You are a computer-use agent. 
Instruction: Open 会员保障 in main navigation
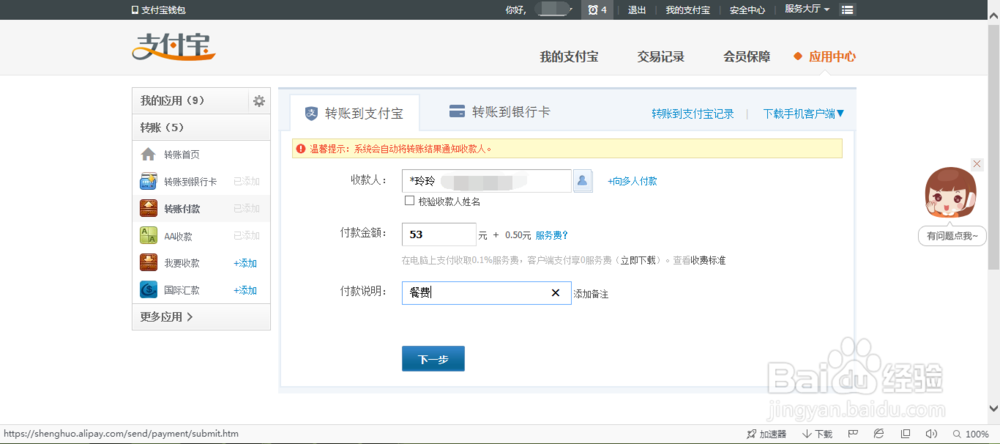point(747,56)
